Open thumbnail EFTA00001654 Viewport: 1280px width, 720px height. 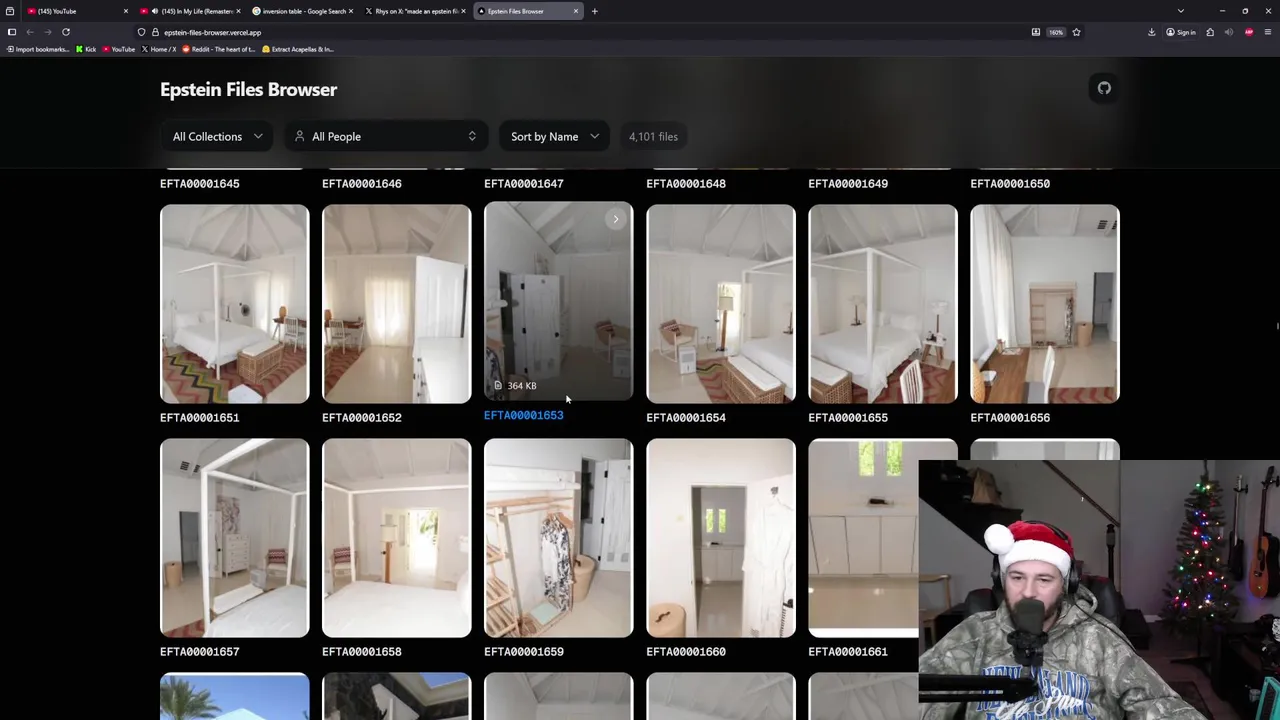click(x=721, y=304)
